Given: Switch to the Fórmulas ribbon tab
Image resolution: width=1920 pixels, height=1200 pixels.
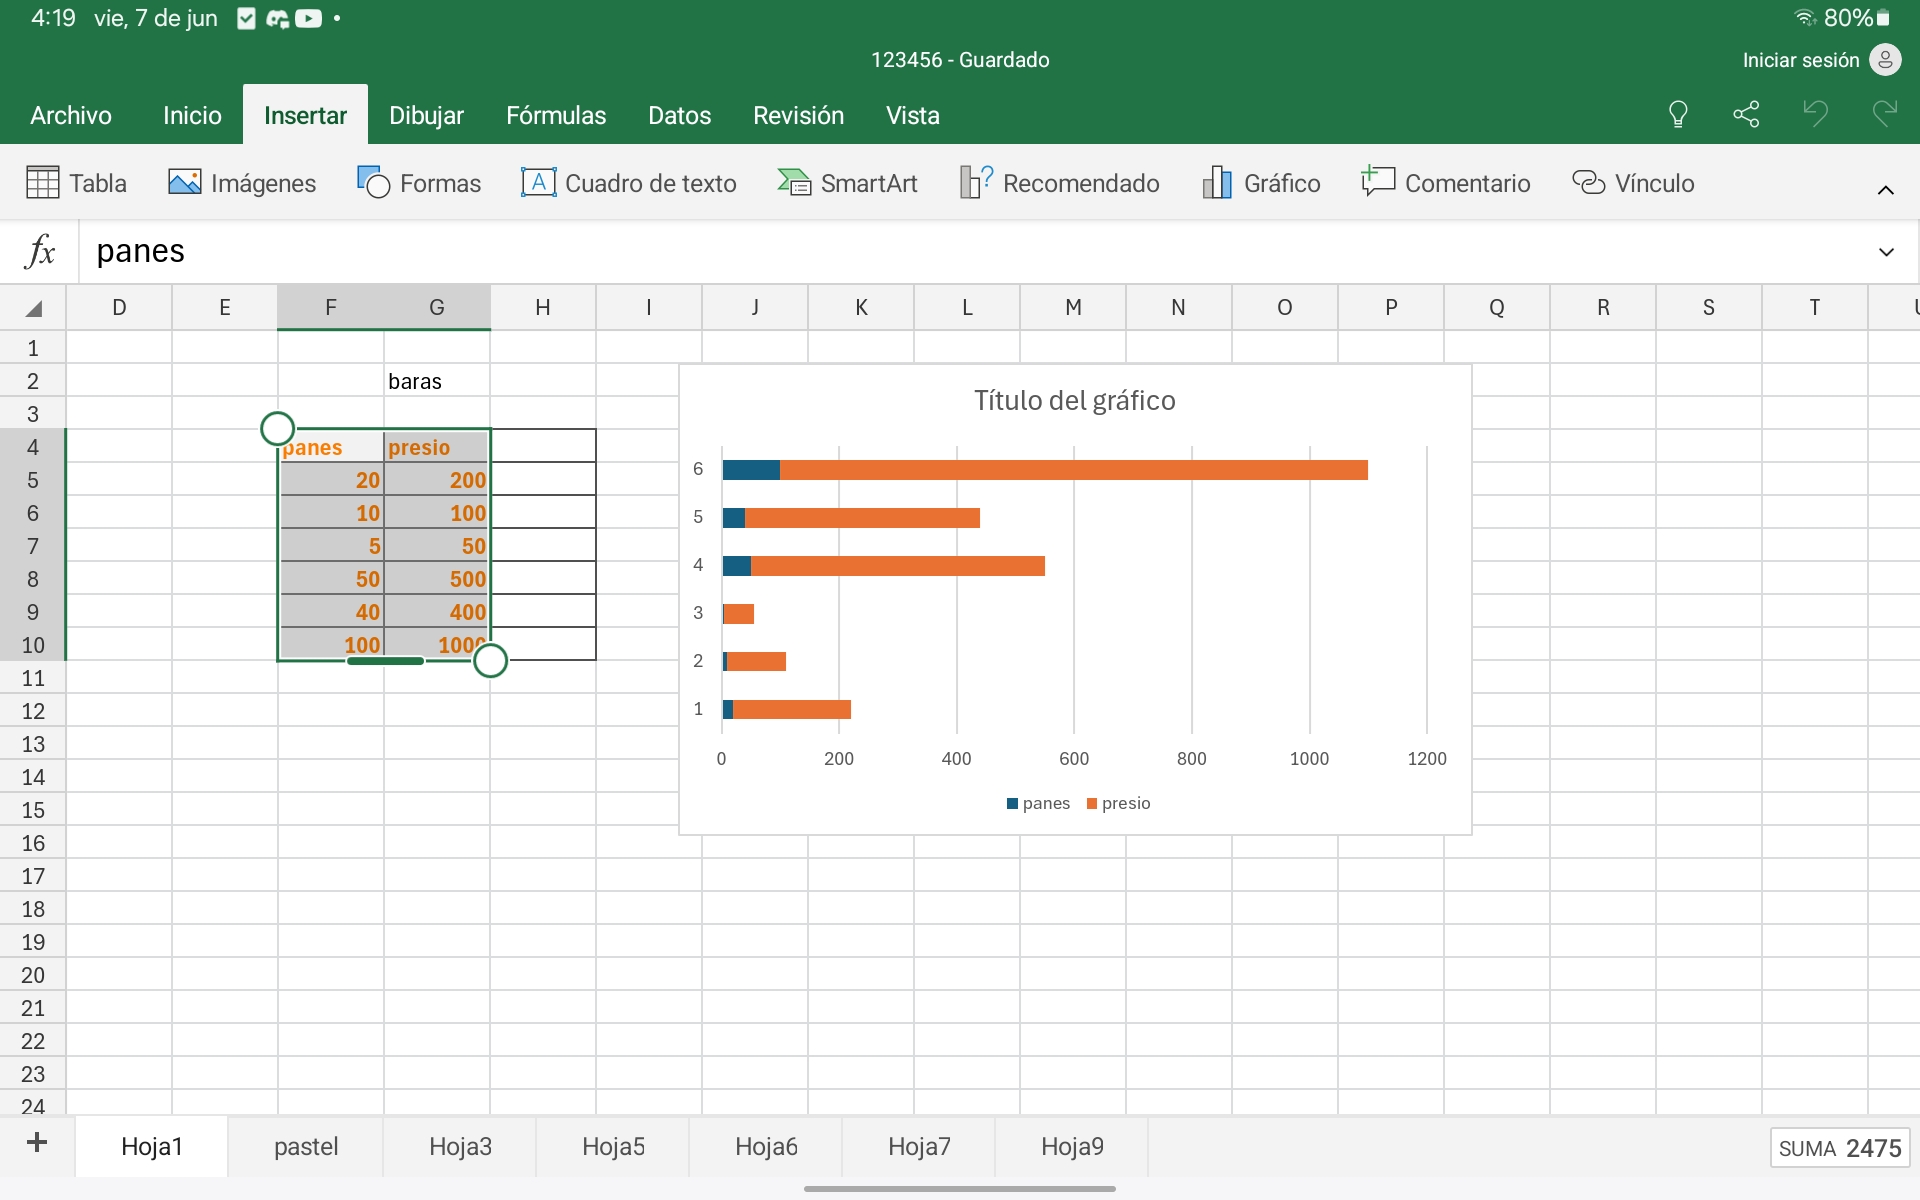Looking at the screenshot, I should click(x=556, y=115).
